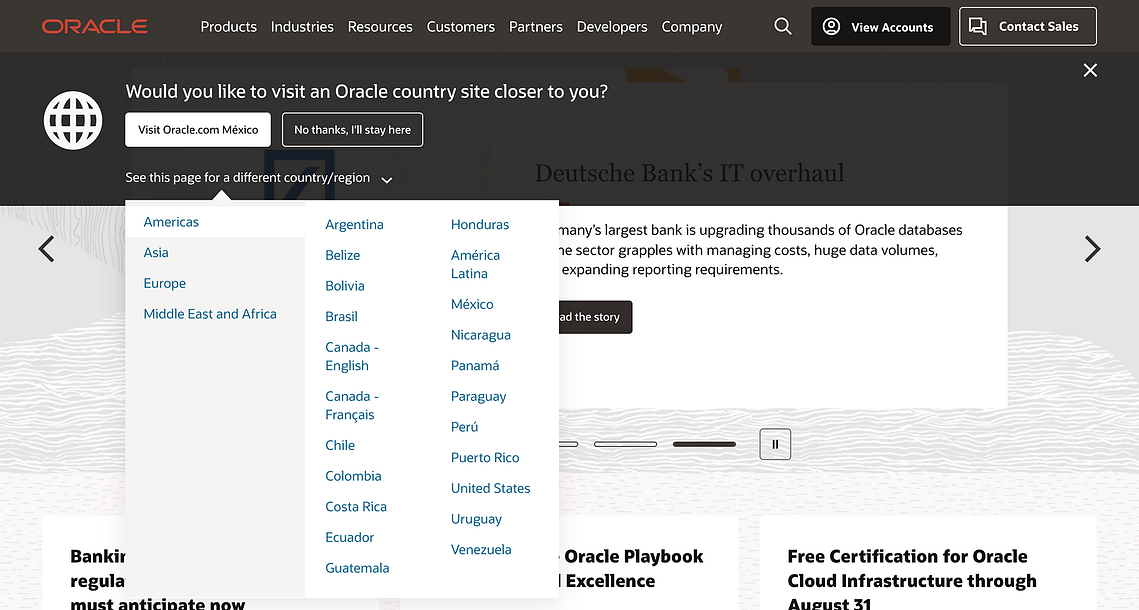Expand See this page for different country/region
1139x610 pixels.
click(x=259, y=178)
